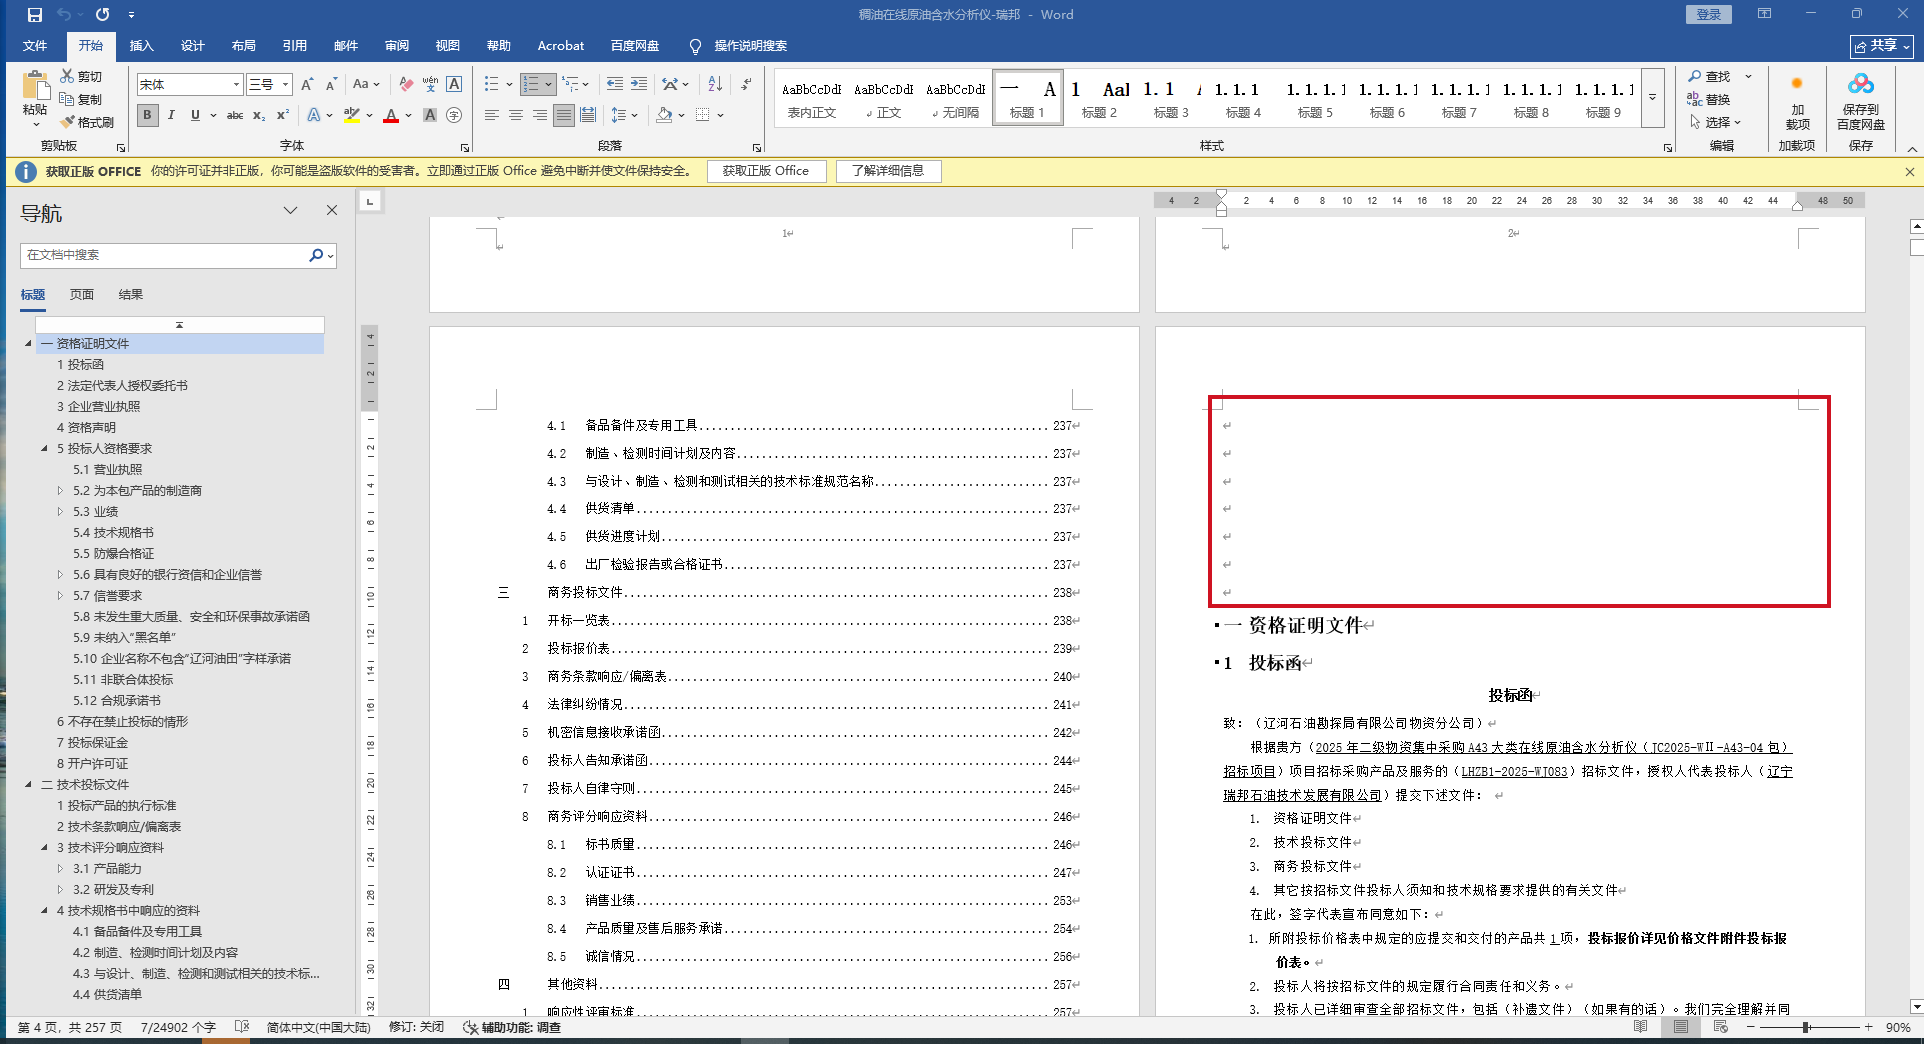1924x1044 pixels.
Task: Click the word count 7/24902 个字
Action: (178, 1027)
